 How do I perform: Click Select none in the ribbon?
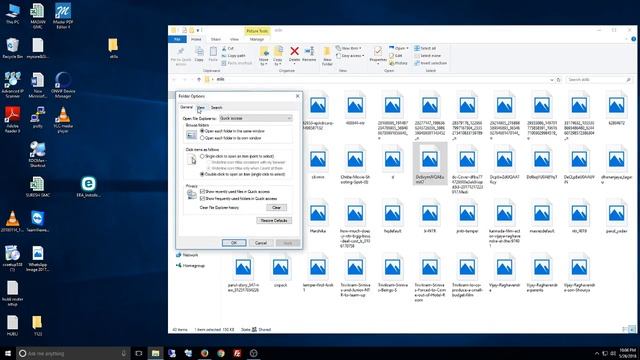[x=427, y=56]
